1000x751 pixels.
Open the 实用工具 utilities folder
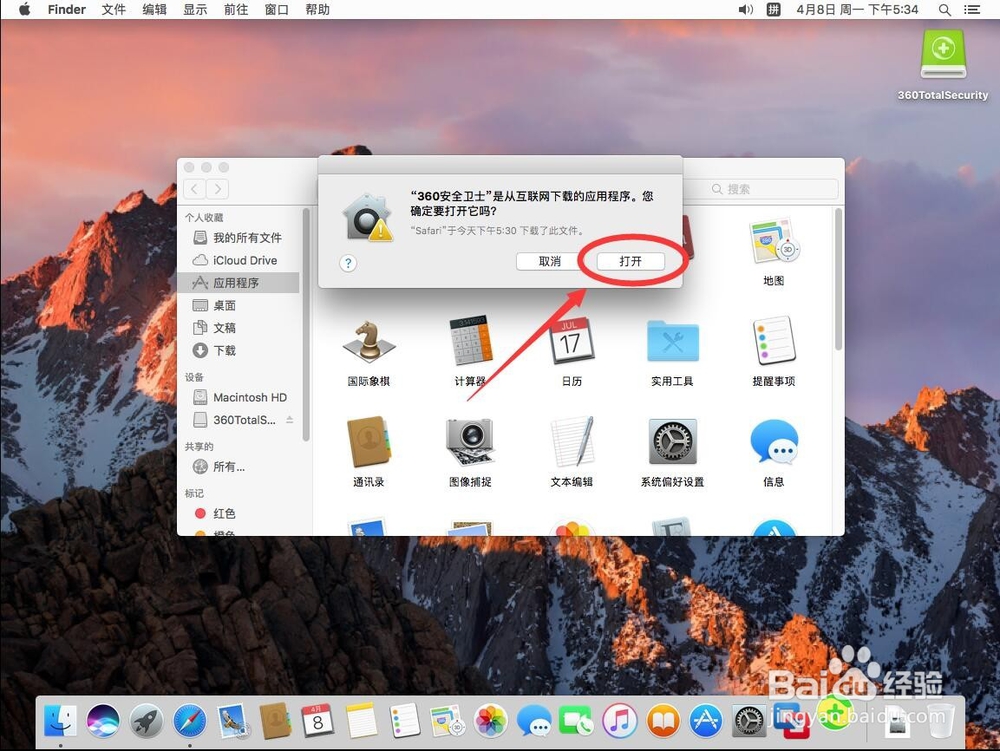(672, 342)
